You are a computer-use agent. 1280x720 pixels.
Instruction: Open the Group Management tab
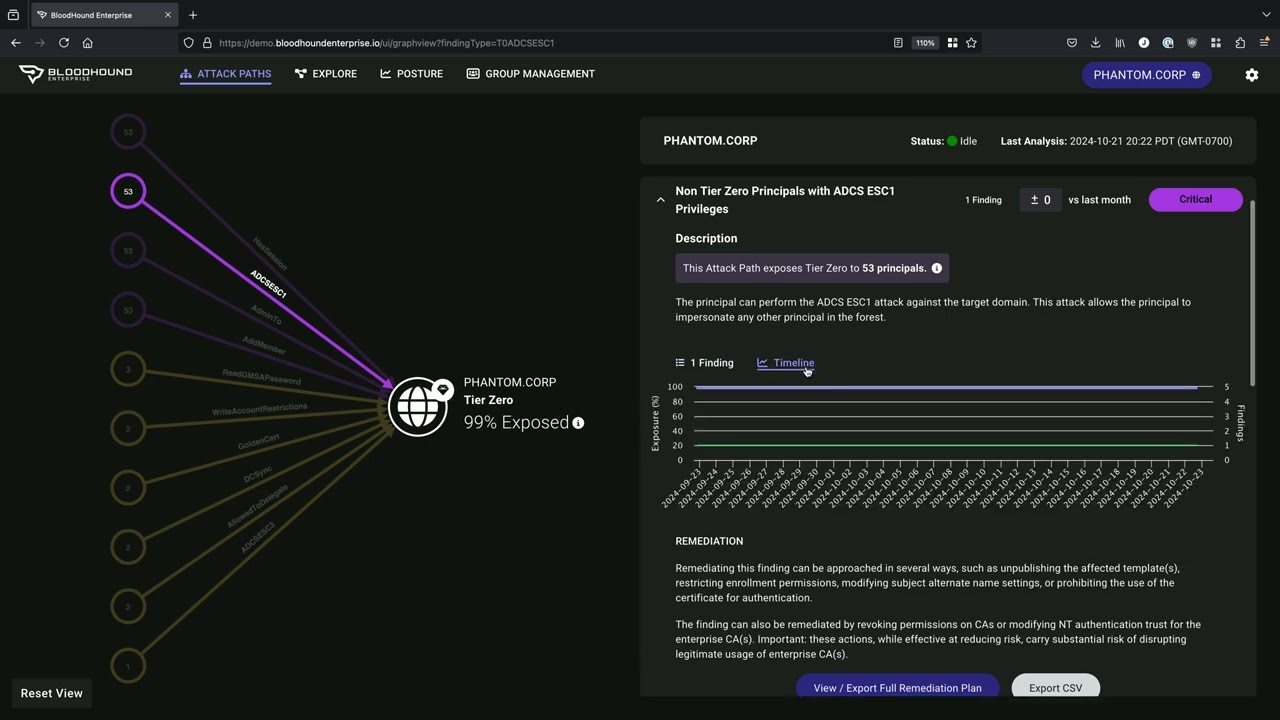tap(530, 74)
